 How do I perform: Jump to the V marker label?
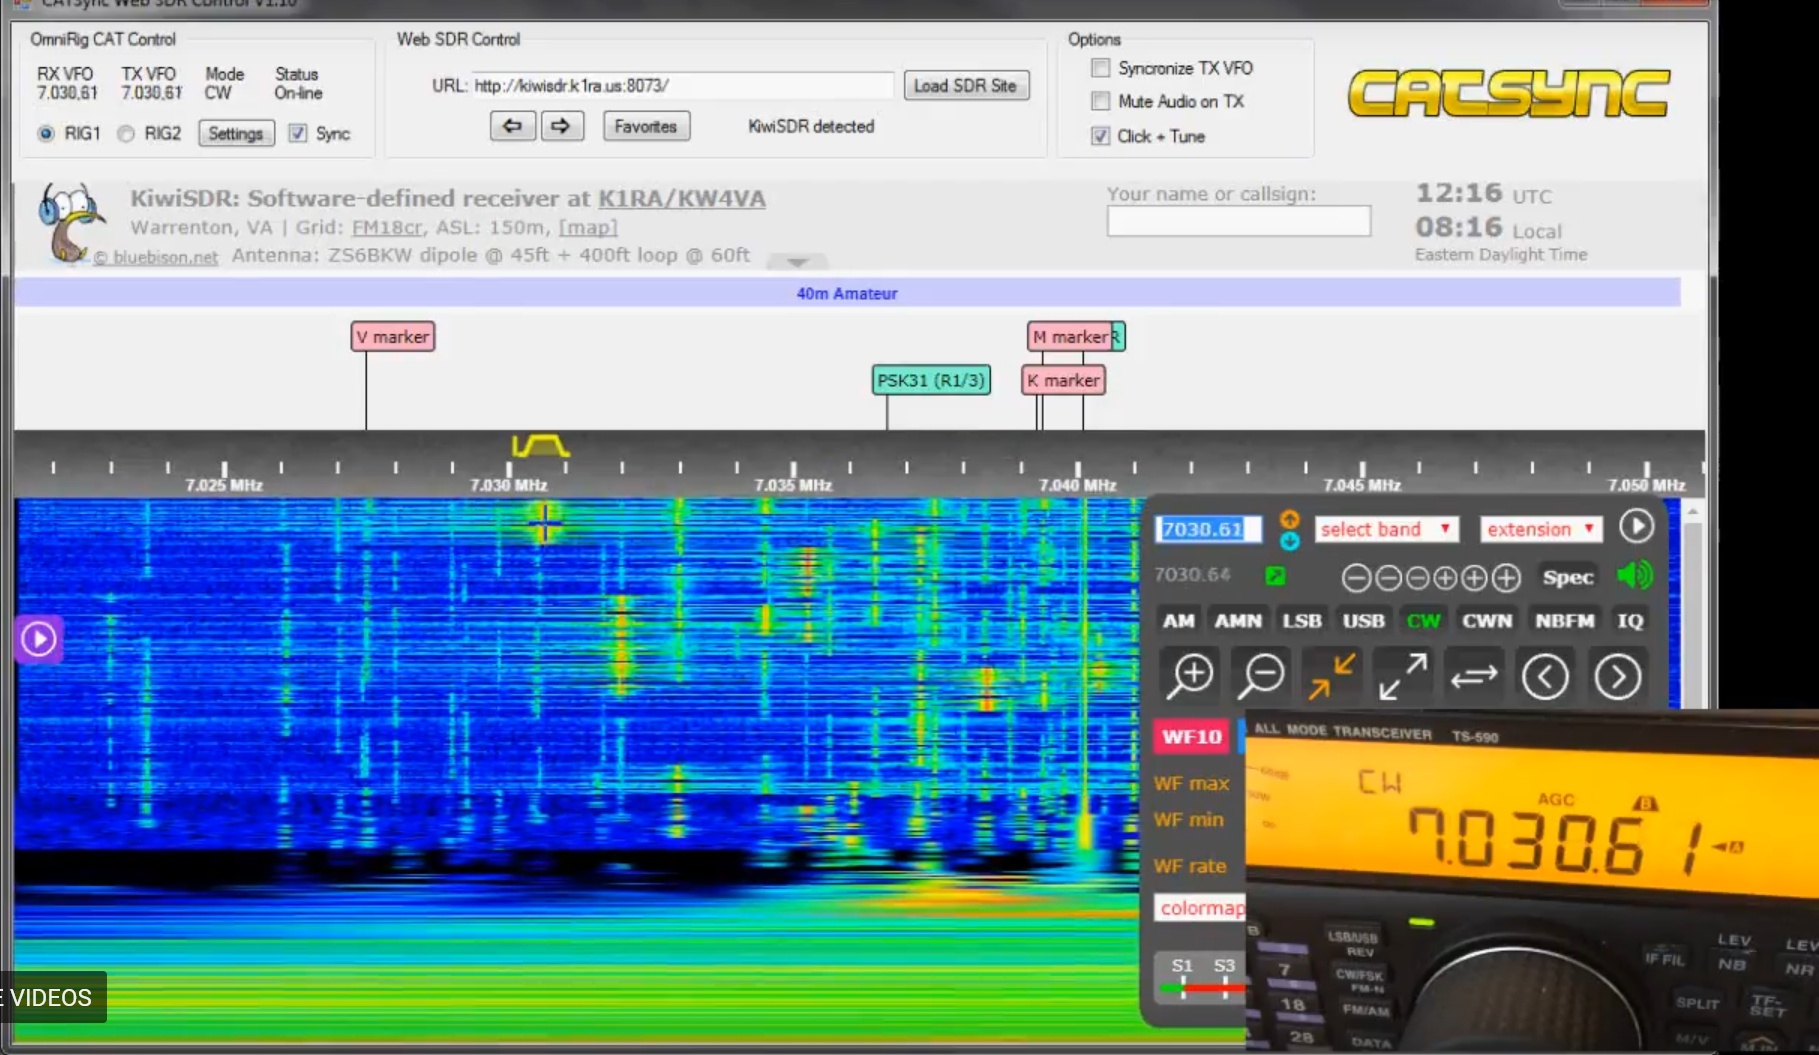coord(393,337)
